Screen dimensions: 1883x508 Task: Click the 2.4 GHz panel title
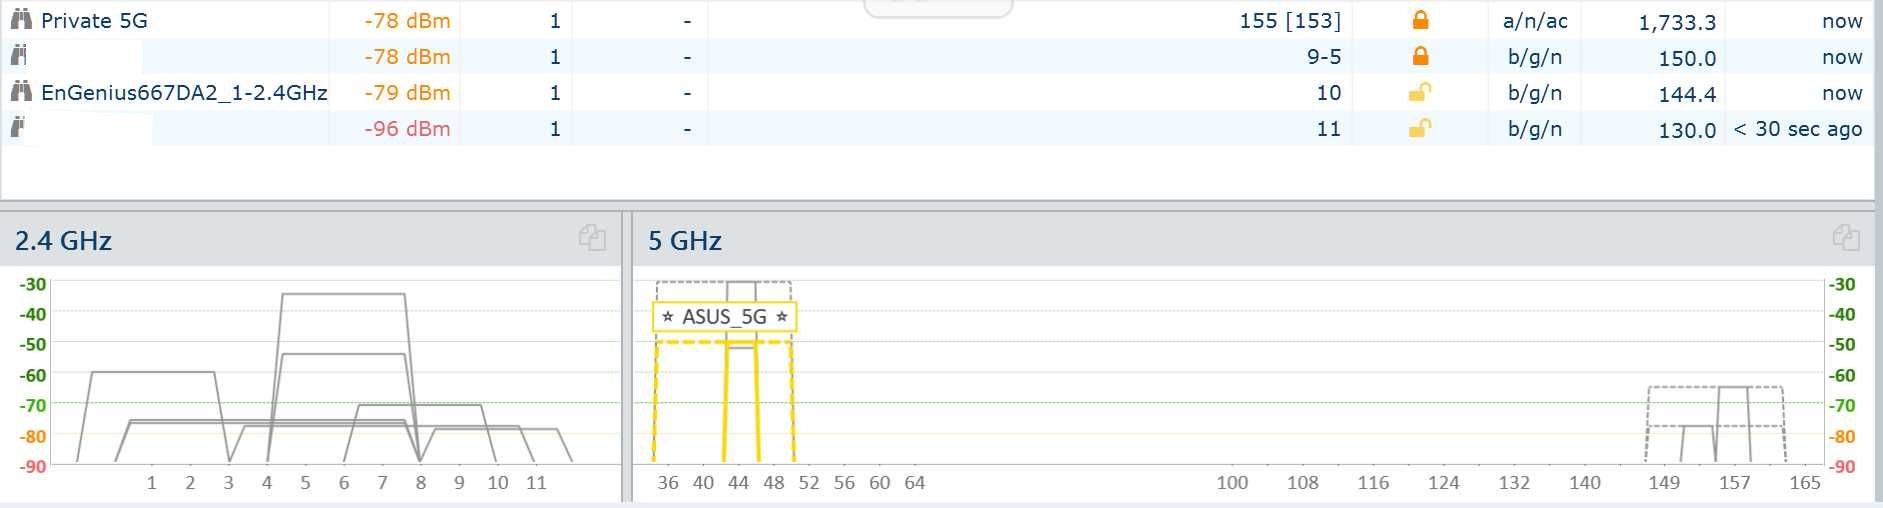pos(63,241)
